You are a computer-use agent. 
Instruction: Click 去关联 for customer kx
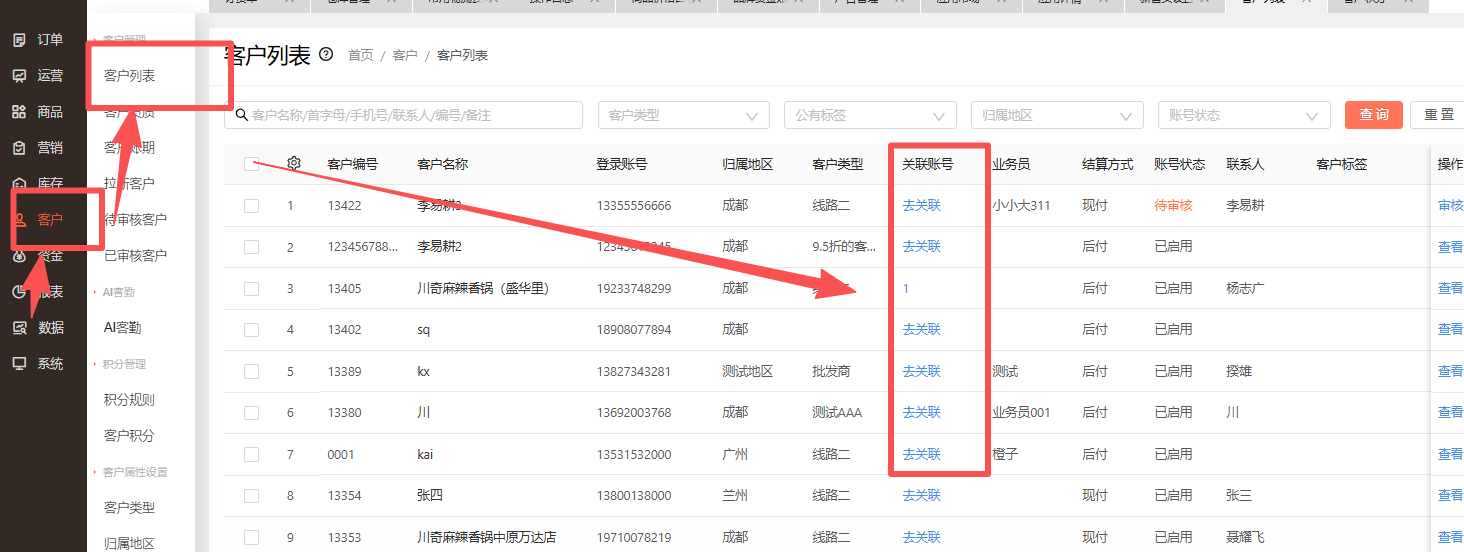tap(922, 372)
